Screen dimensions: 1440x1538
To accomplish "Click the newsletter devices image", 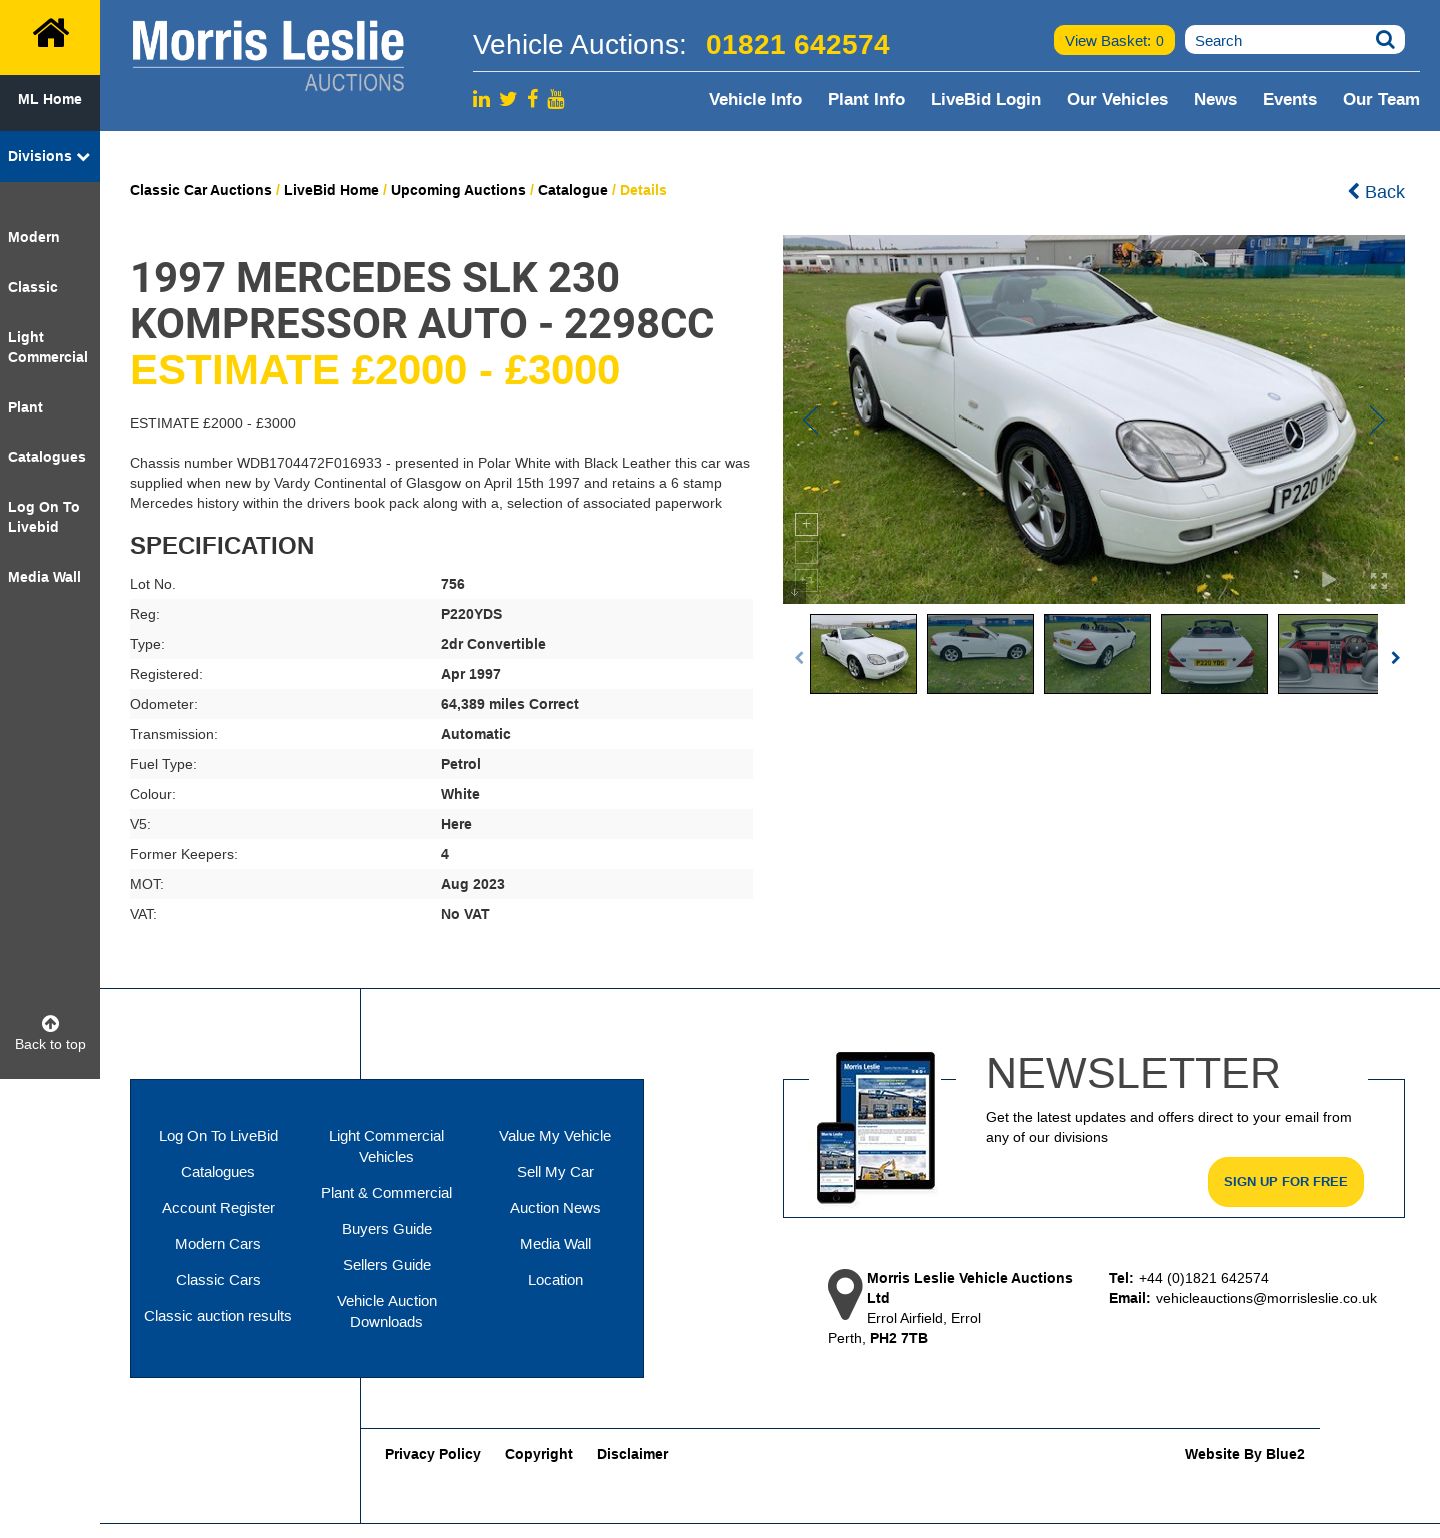I will (876, 1127).
